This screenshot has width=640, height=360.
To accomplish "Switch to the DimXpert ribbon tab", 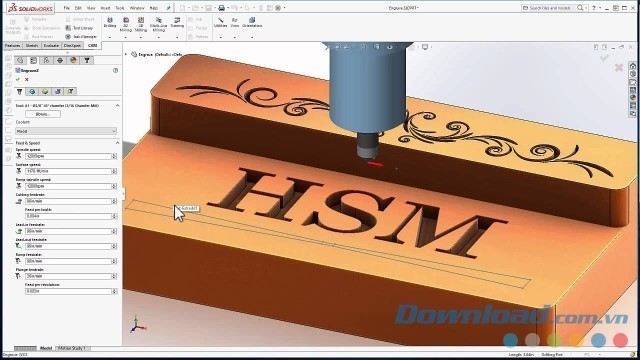I will point(72,46).
